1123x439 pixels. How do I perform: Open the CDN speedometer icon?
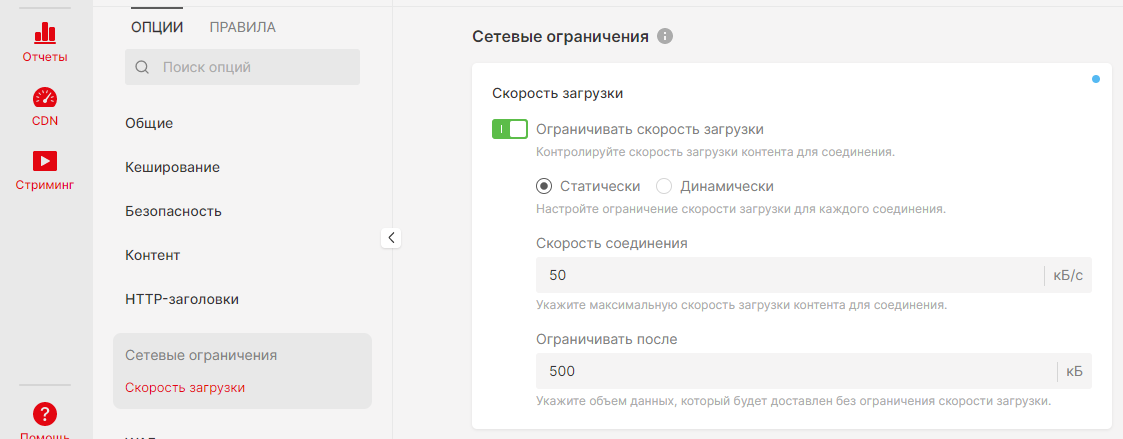coord(45,98)
